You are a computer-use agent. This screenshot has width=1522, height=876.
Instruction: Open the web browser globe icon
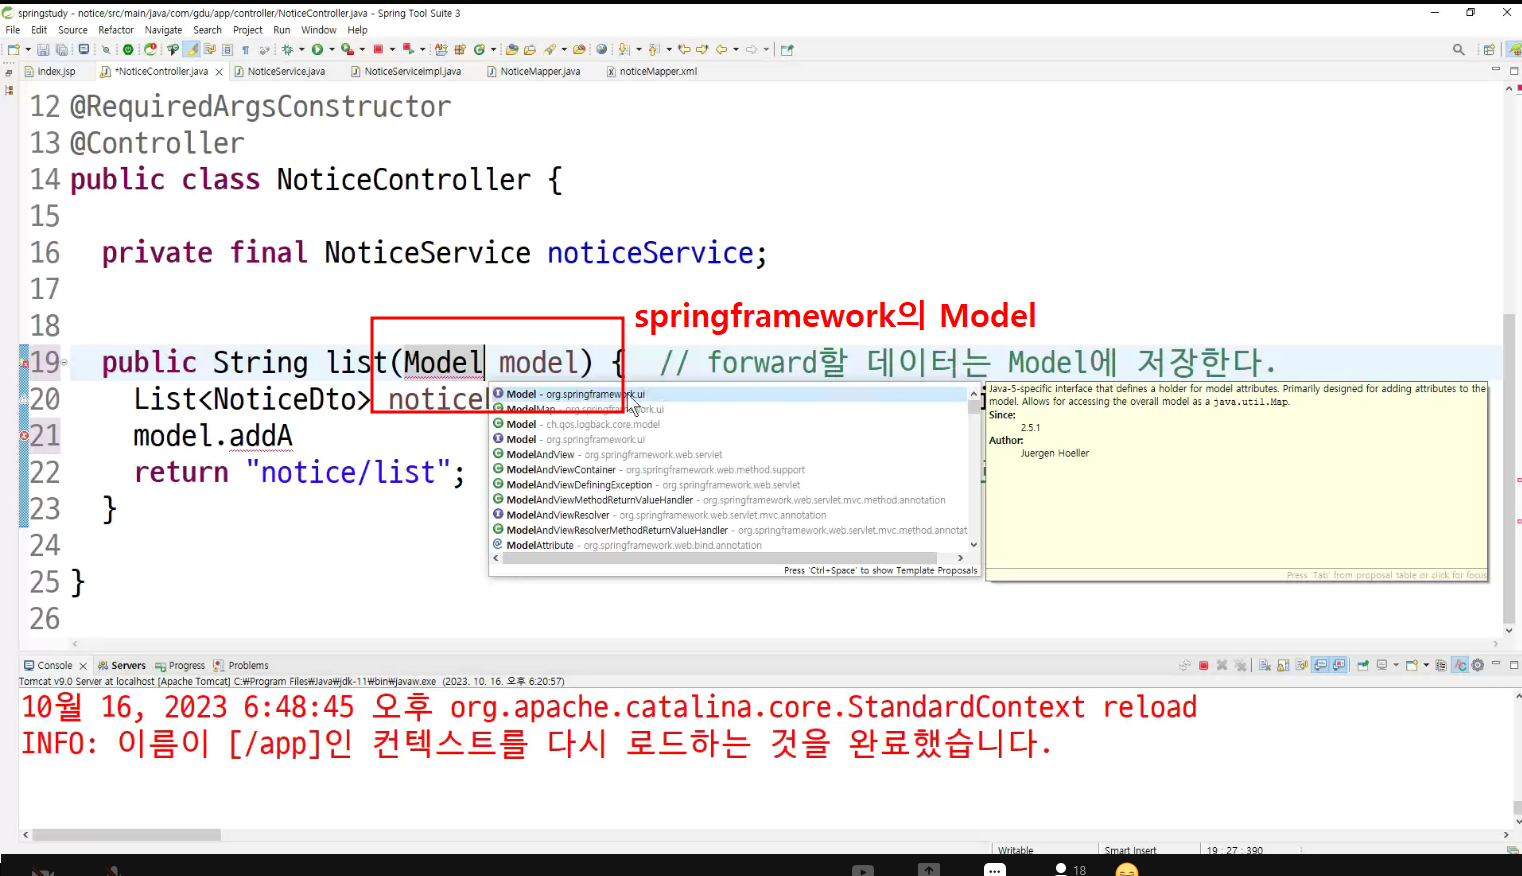pos(602,49)
